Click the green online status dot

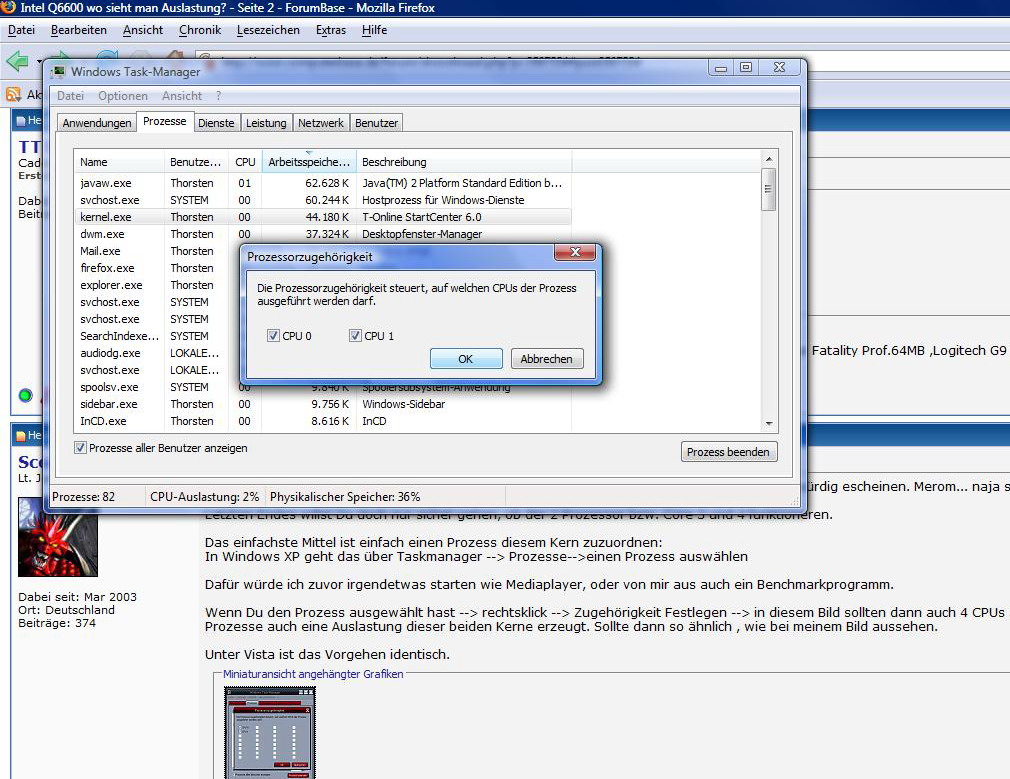coord(26,395)
